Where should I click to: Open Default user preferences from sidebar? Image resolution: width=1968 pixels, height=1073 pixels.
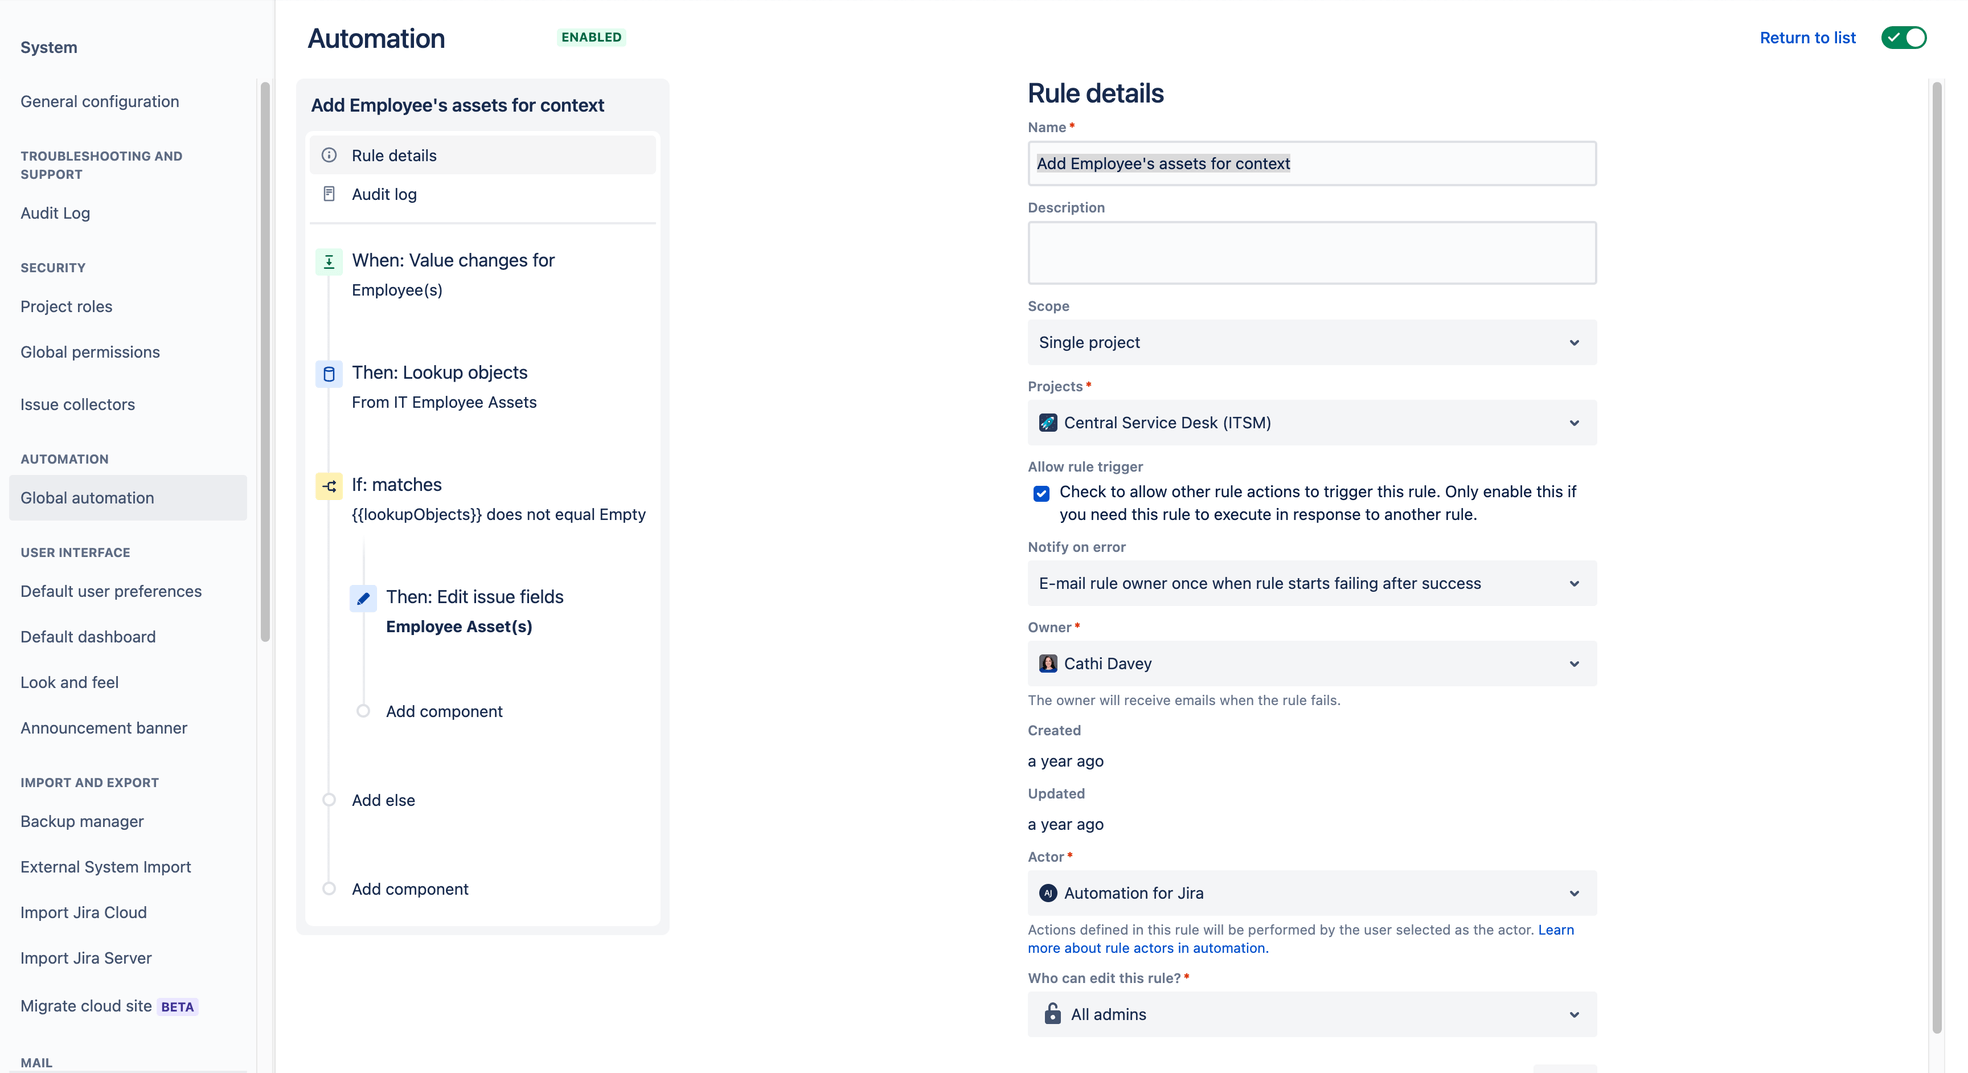pos(110,591)
